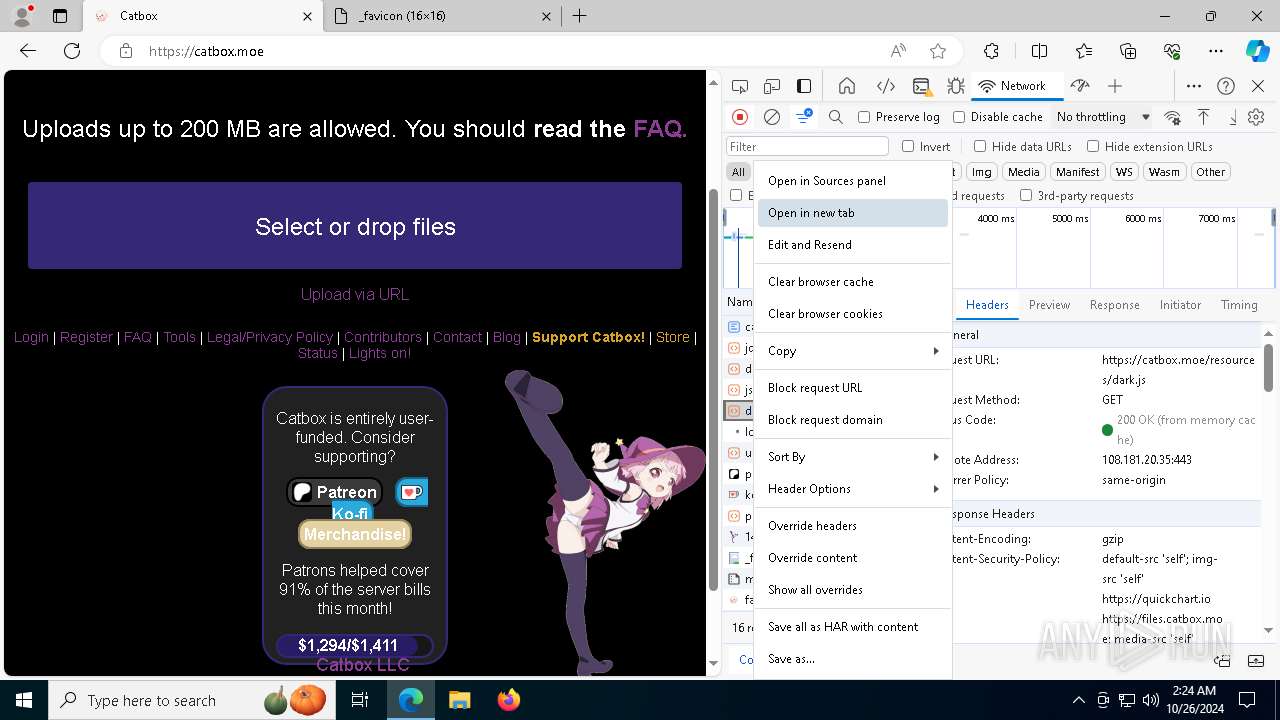
Task: Export HAR file with download arrow
Action: point(1233,117)
